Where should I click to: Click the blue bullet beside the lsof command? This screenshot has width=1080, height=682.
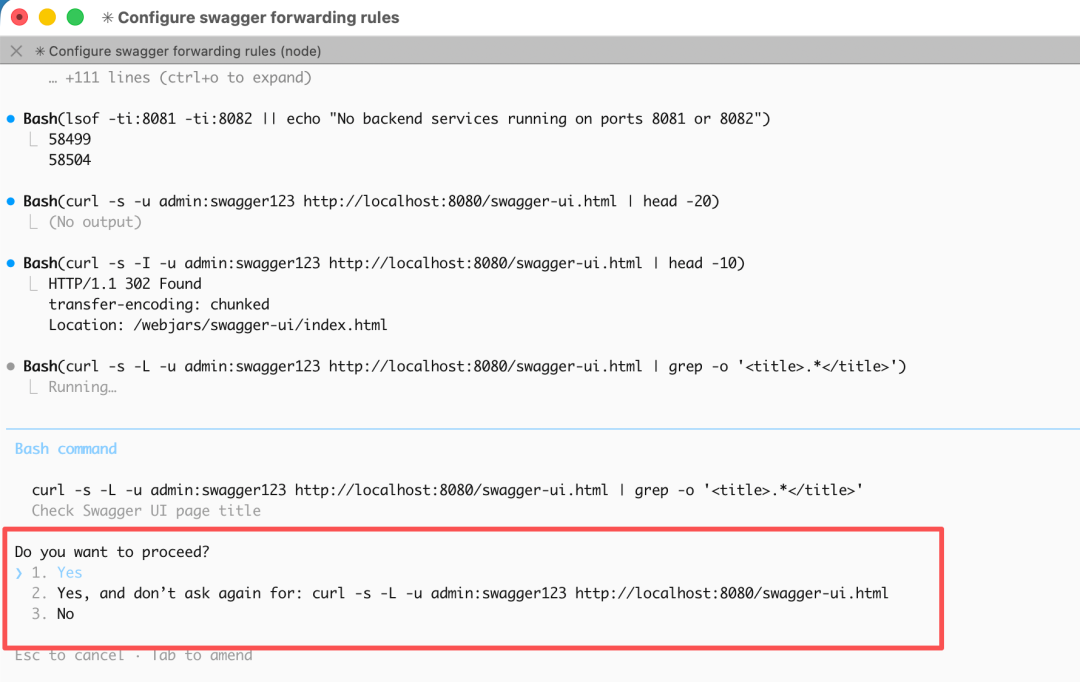pyautogui.click(x=10, y=118)
